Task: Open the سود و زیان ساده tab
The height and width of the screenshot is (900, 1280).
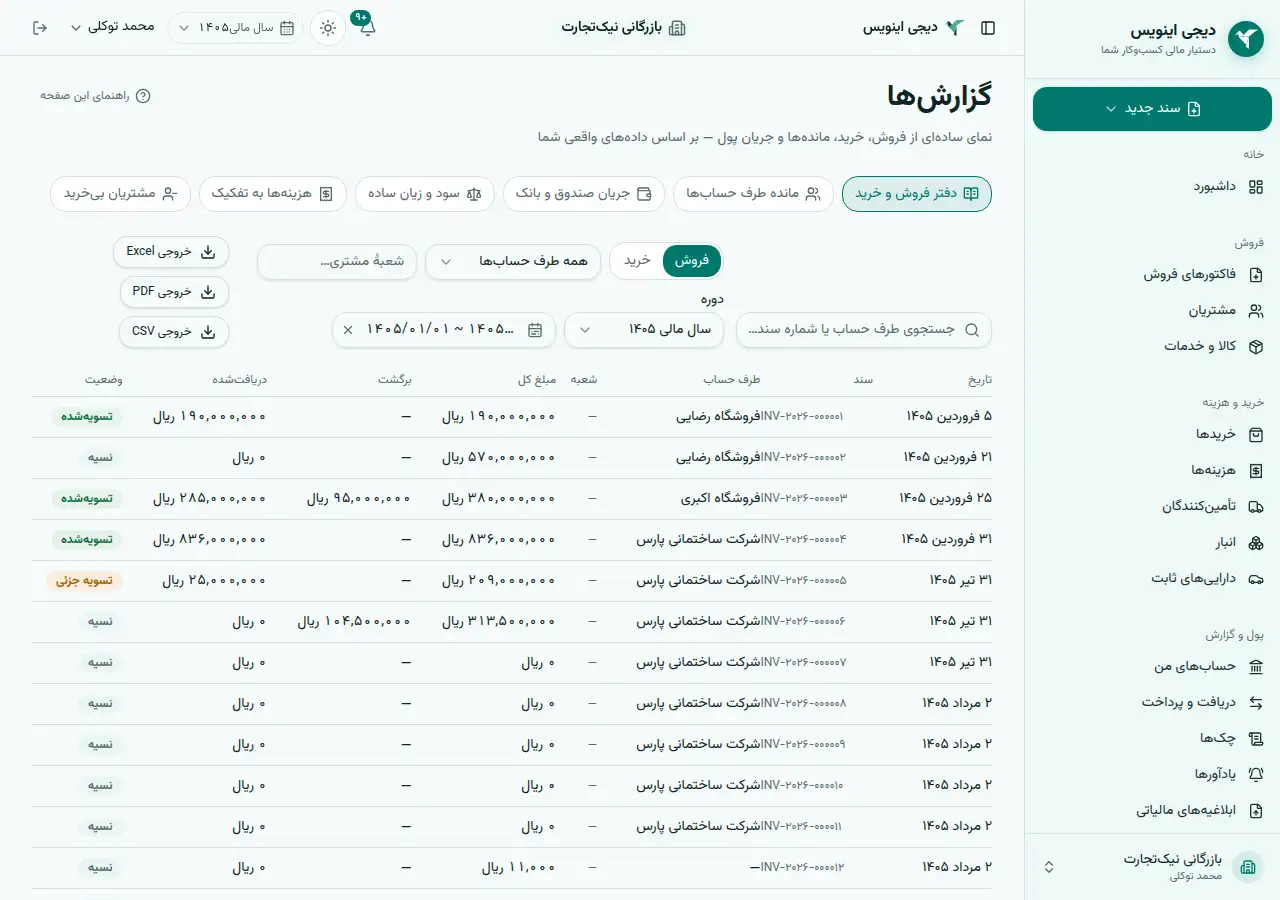Action: [x=425, y=193]
